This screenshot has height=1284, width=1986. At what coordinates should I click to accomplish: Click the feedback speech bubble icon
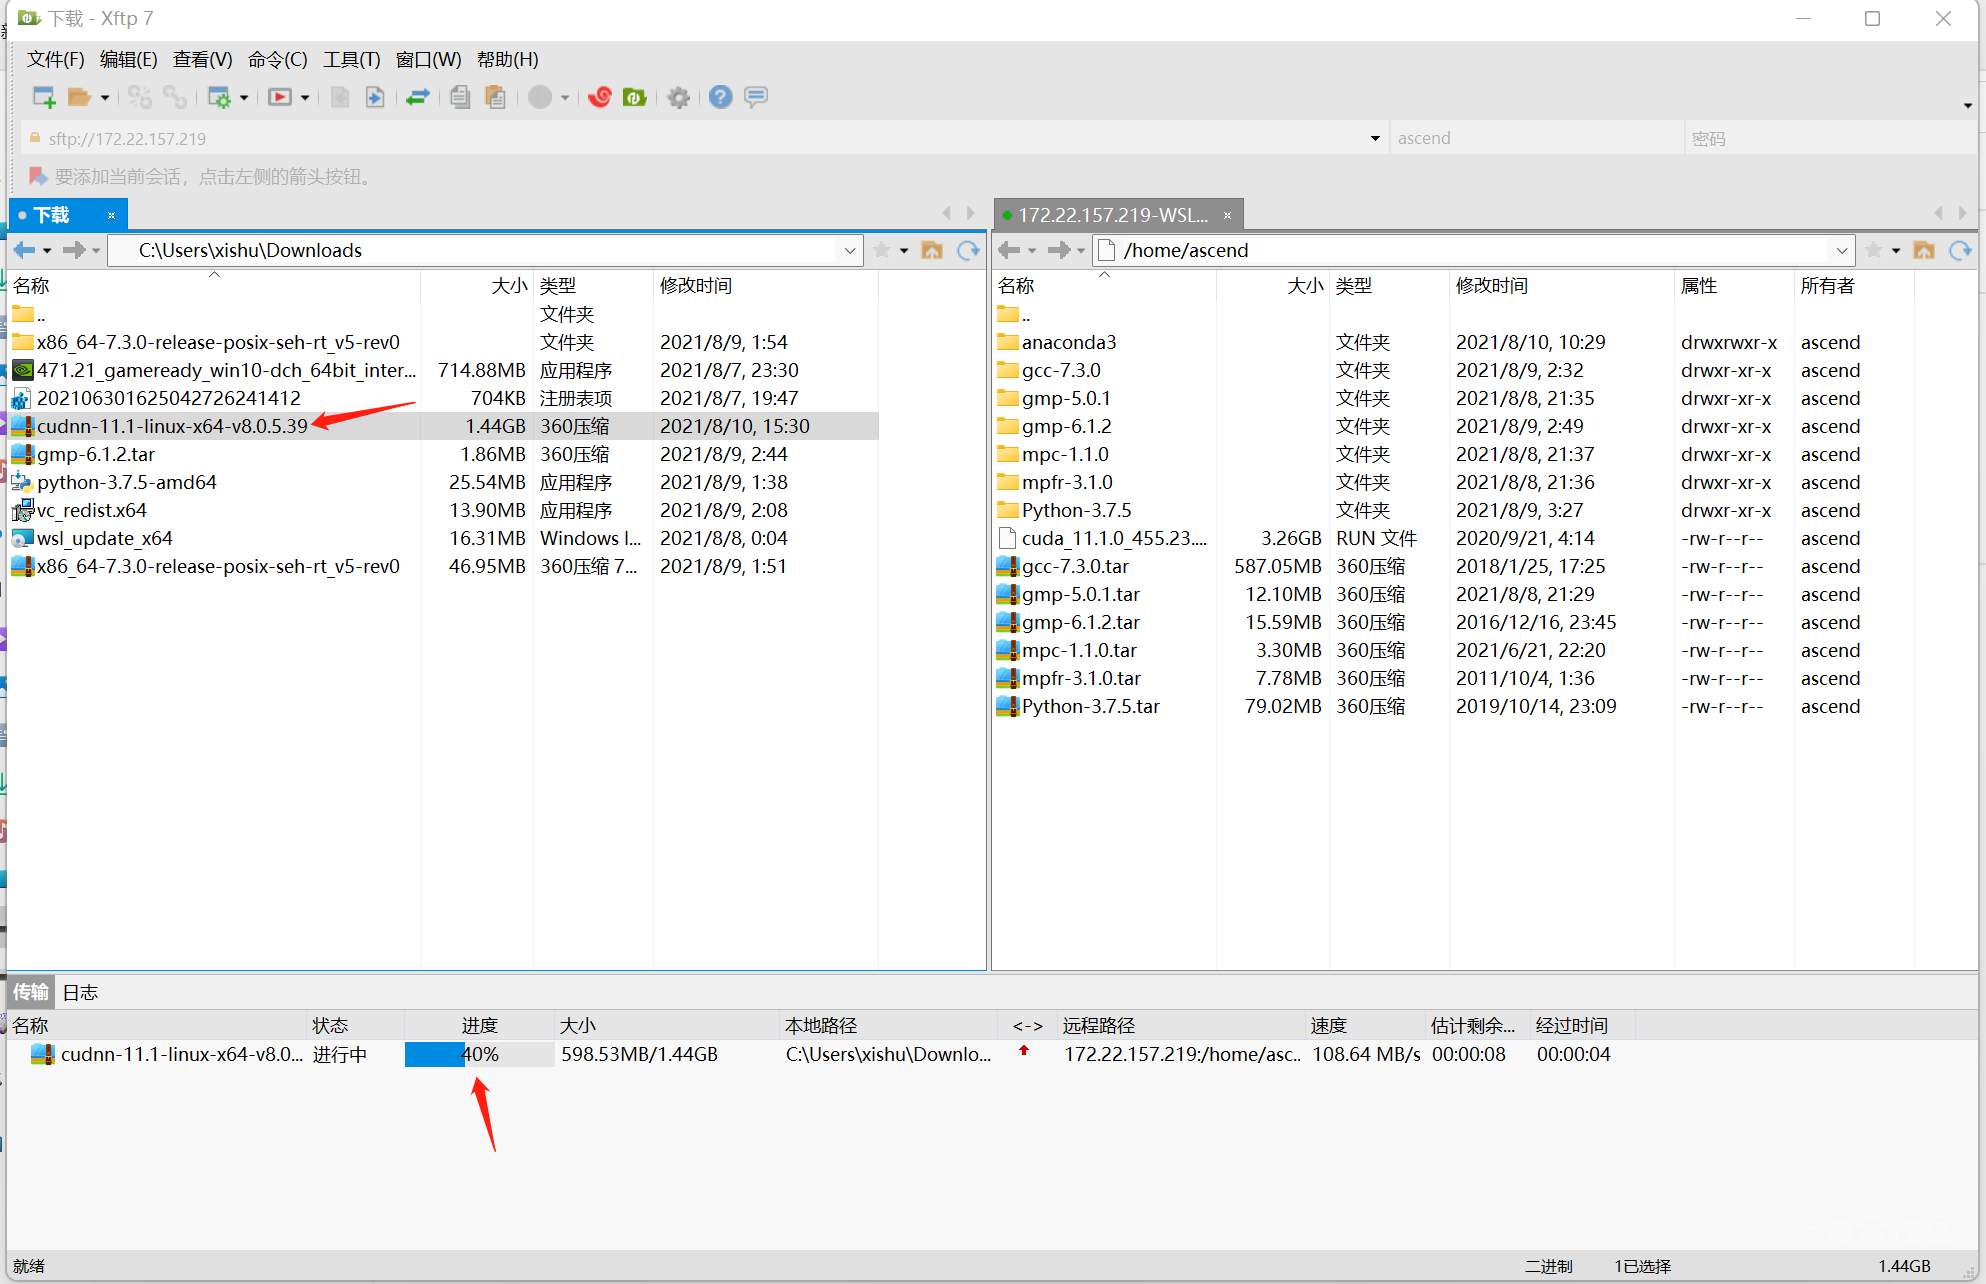[756, 97]
